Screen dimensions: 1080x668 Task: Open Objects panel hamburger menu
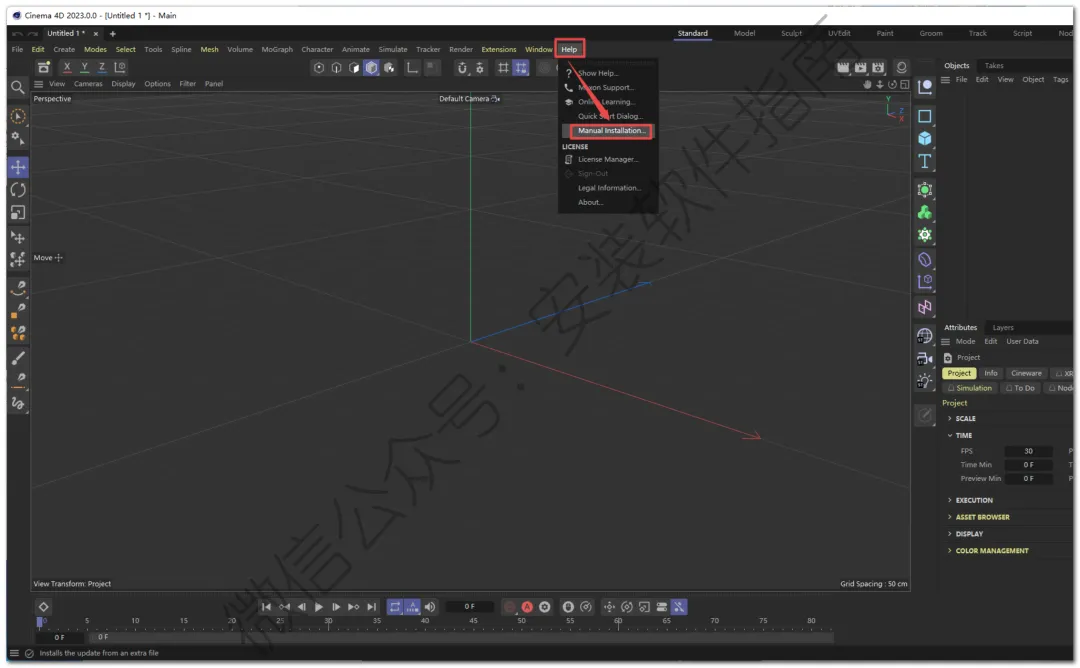[946, 80]
